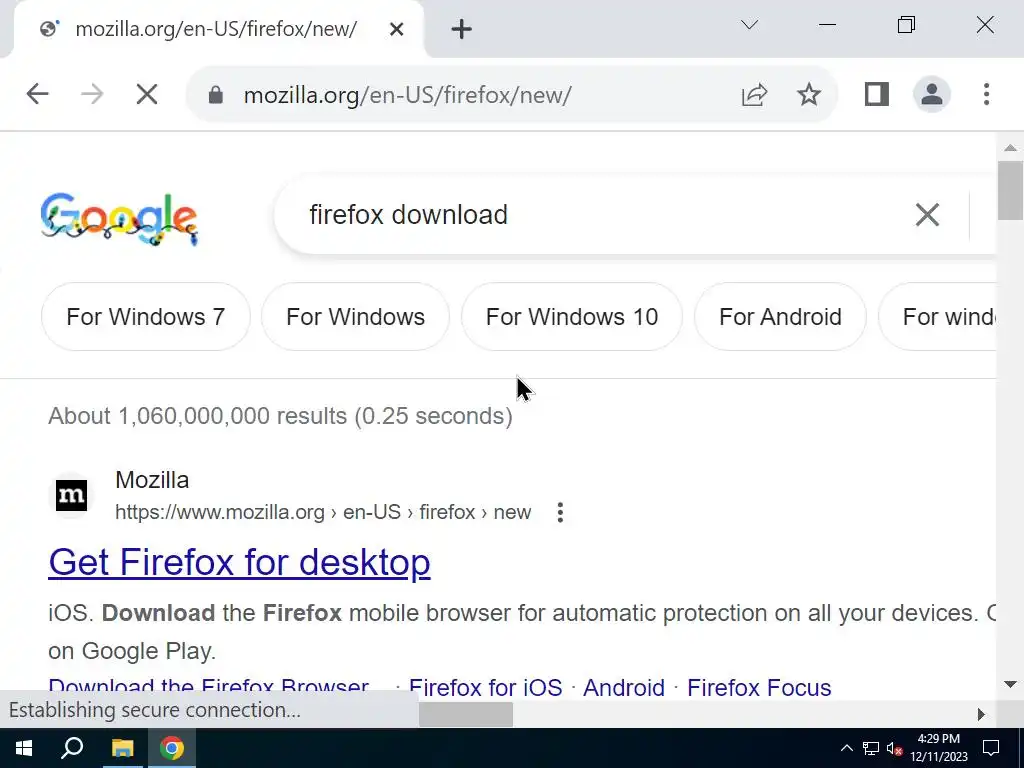Open more options for Mozilla result
The height and width of the screenshot is (768, 1024).
(560, 513)
